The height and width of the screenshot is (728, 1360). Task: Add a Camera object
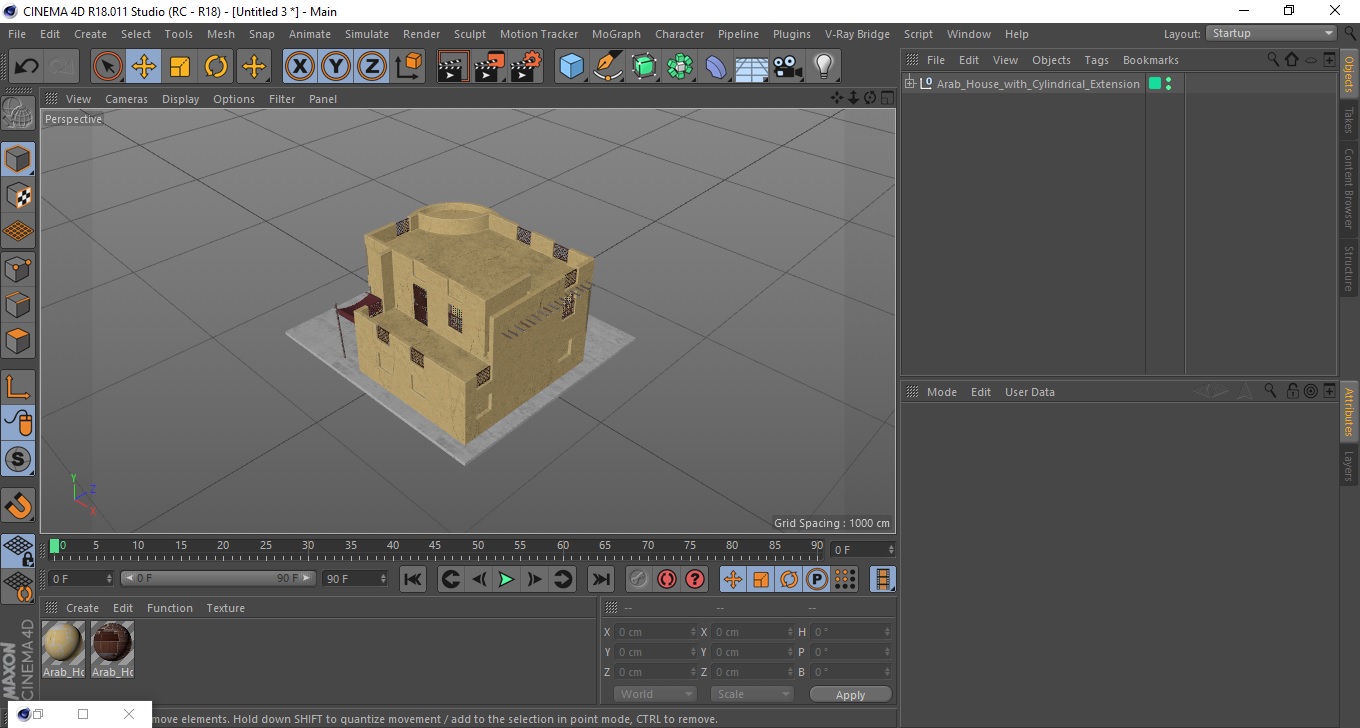788,67
